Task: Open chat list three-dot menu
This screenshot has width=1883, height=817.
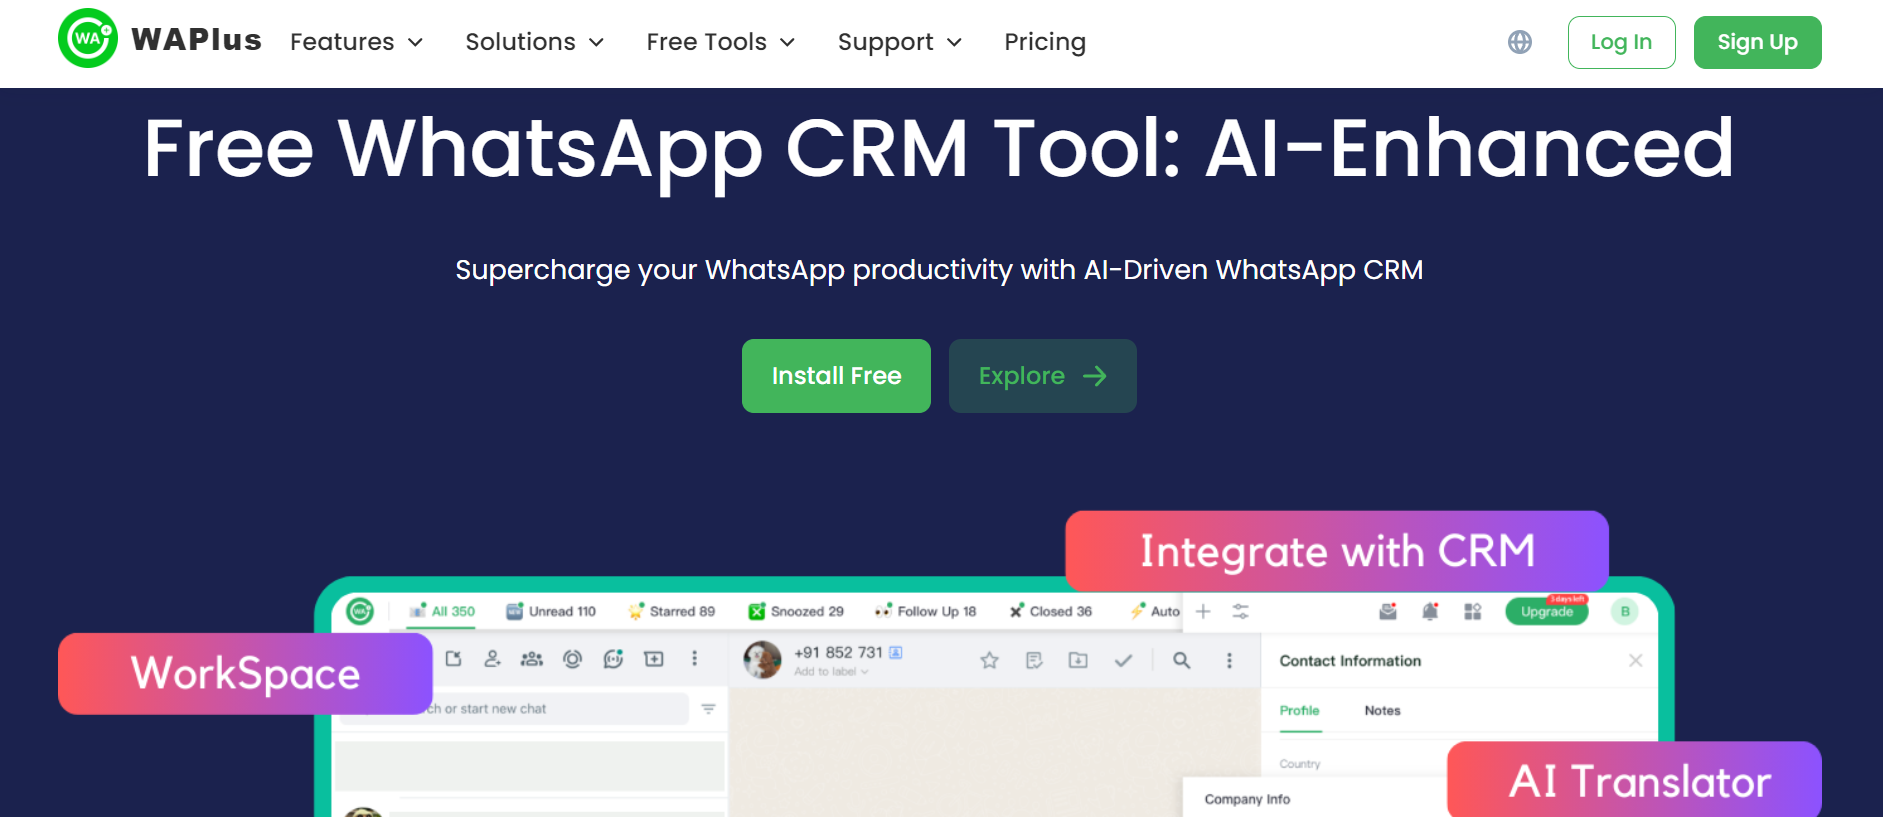Action: [x=694, y=659]
